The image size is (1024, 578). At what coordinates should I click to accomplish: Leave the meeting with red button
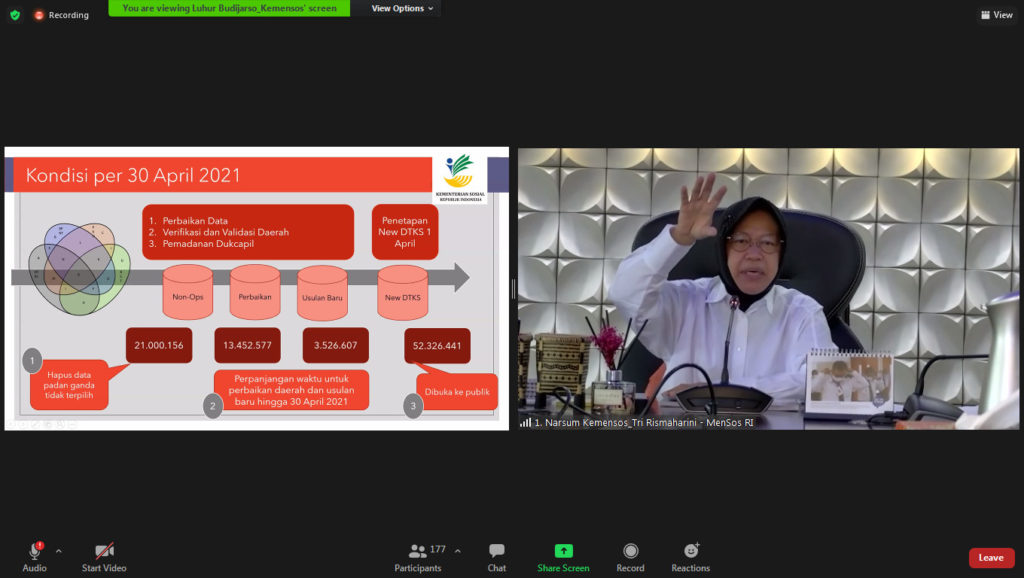coord(991,558)
